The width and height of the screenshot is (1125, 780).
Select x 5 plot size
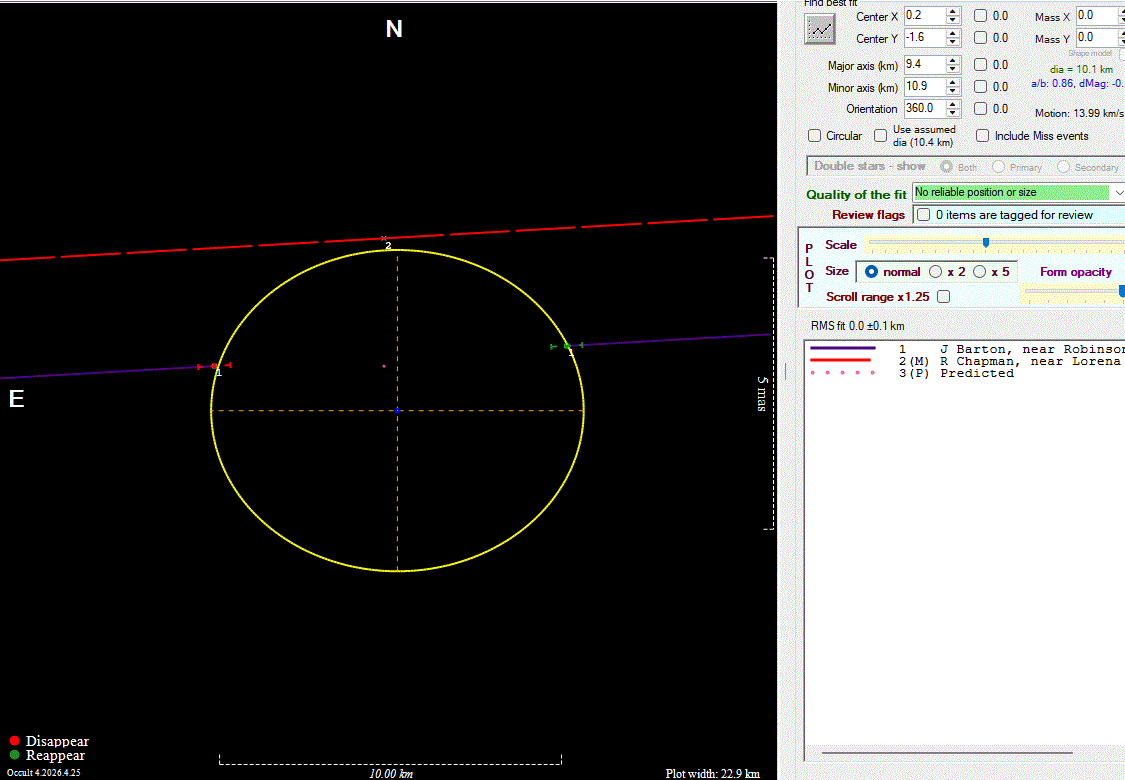(x=979, y=272)
